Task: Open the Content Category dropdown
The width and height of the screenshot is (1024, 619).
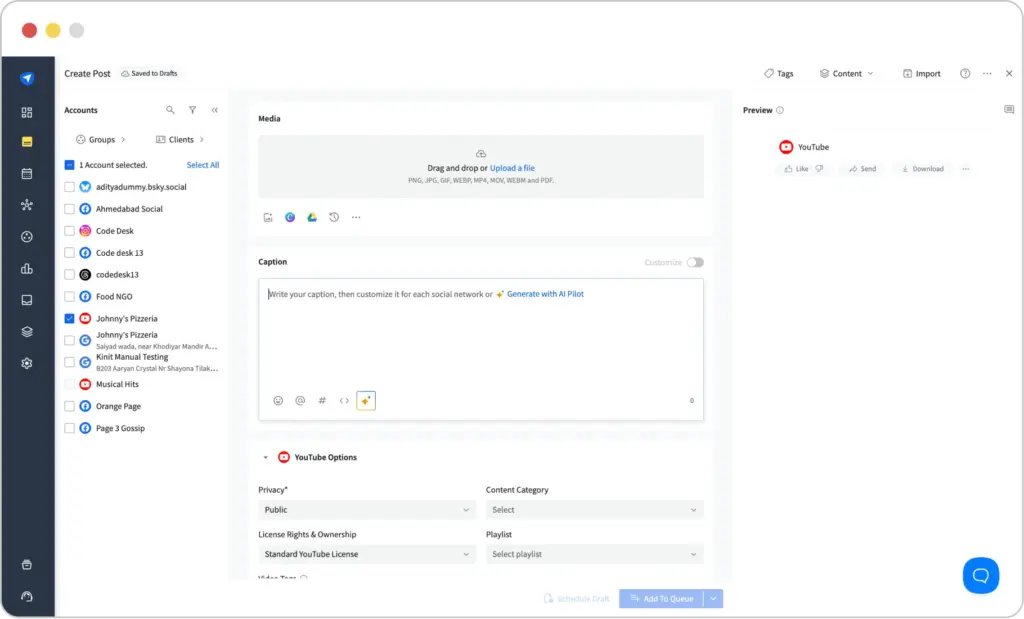Action: [x=594, y=510]
